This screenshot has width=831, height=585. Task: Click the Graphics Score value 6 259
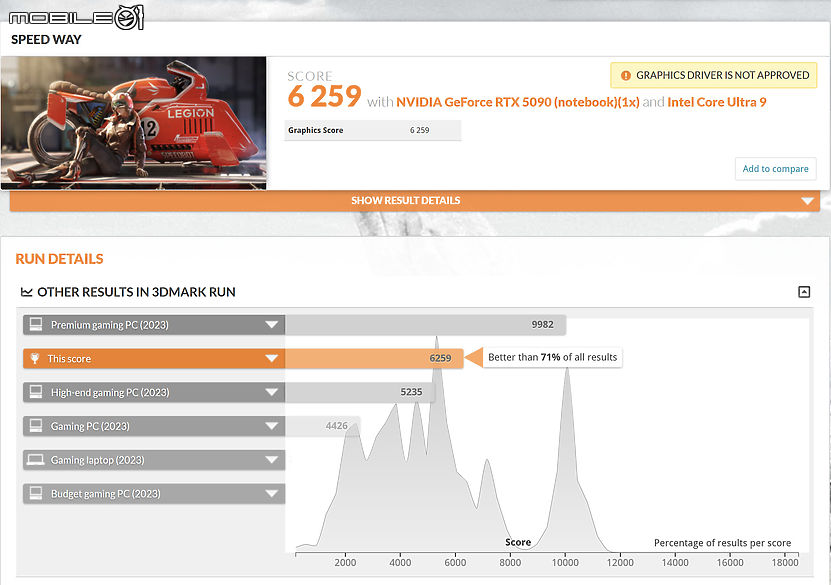click(x=419, y=130)
